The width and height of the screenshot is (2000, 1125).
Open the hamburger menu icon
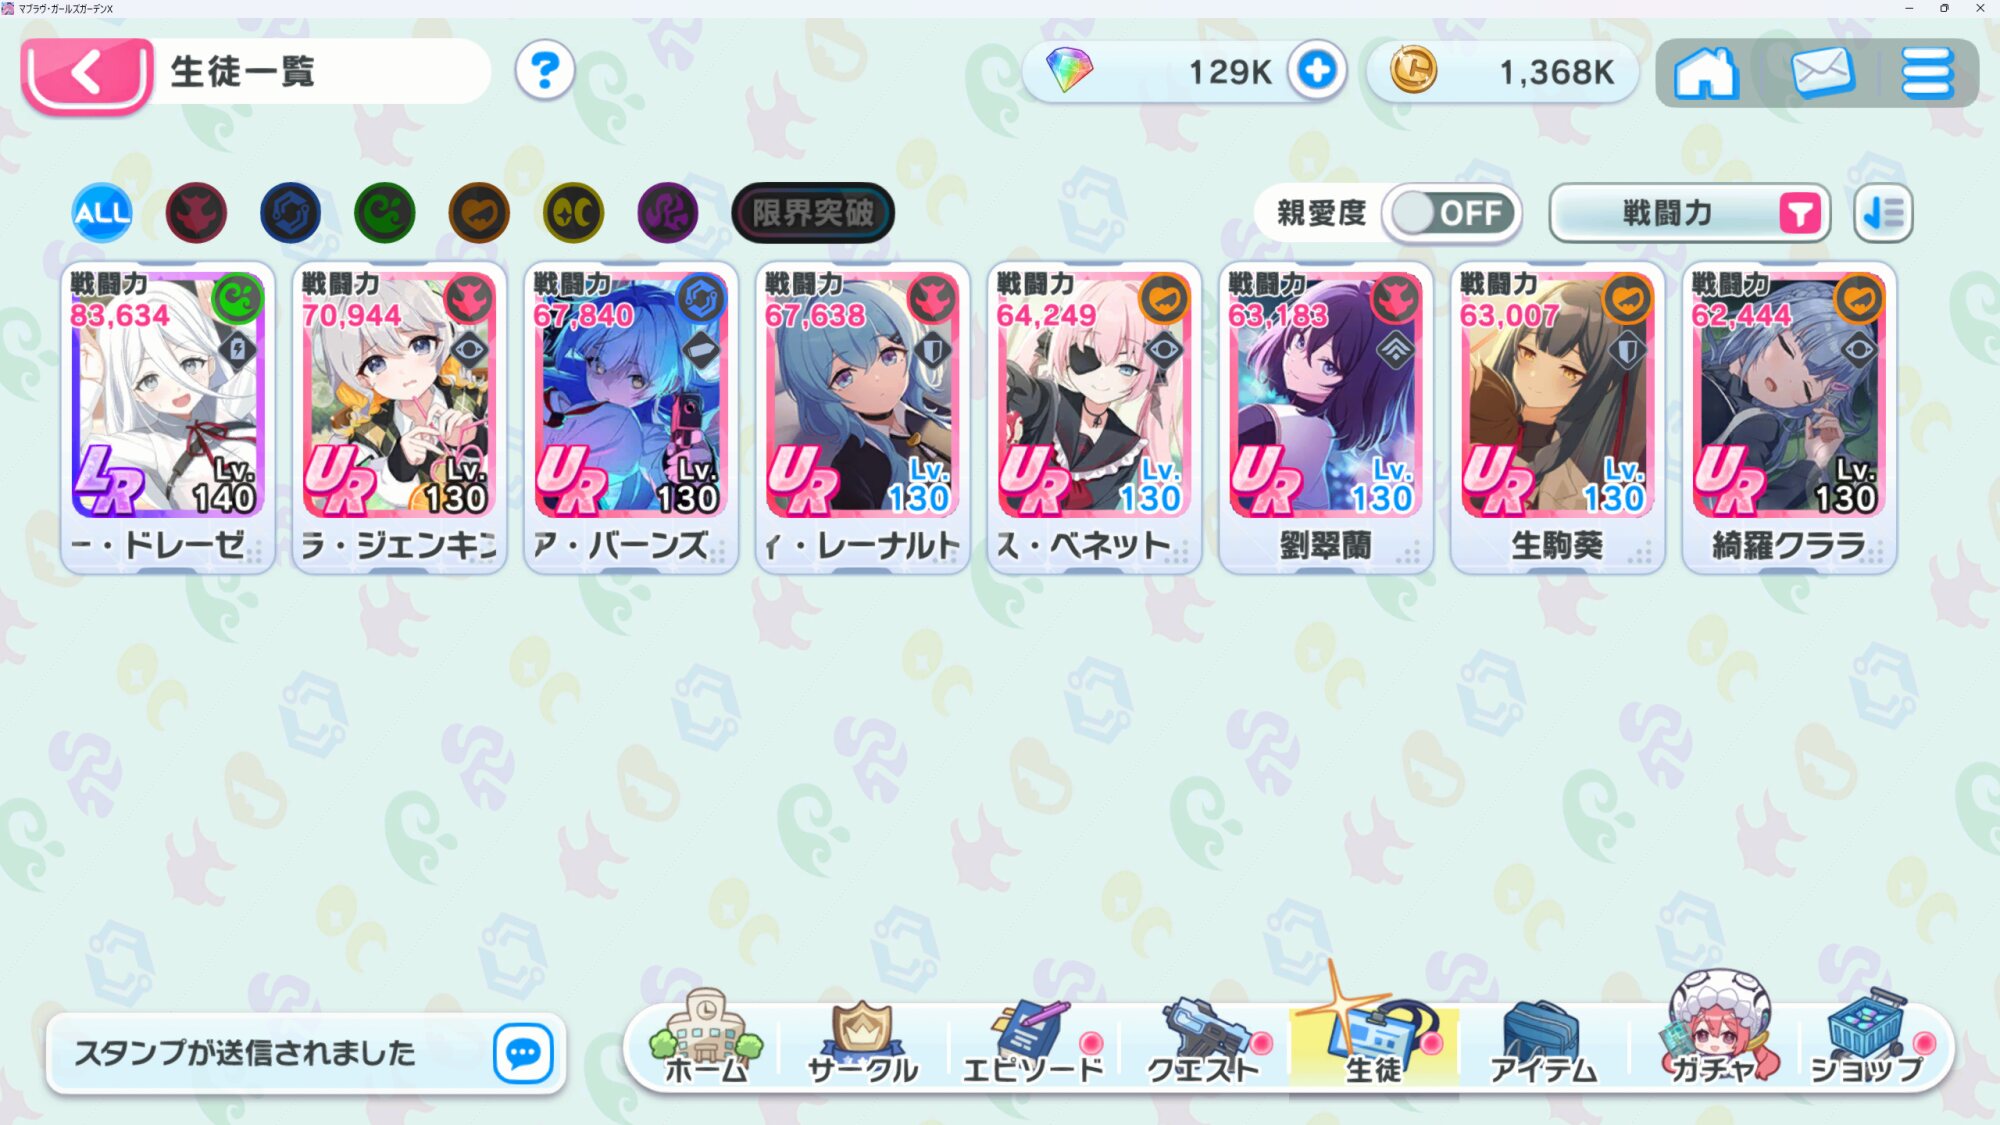coord(1926,73)
